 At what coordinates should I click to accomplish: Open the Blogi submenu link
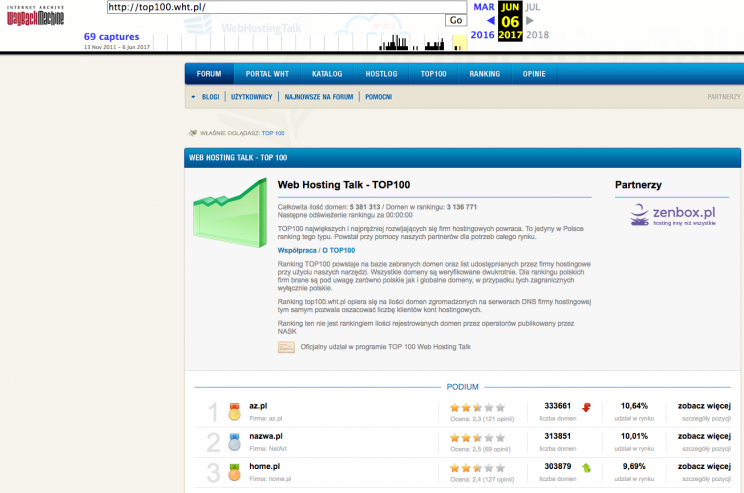tap(211, 97)
